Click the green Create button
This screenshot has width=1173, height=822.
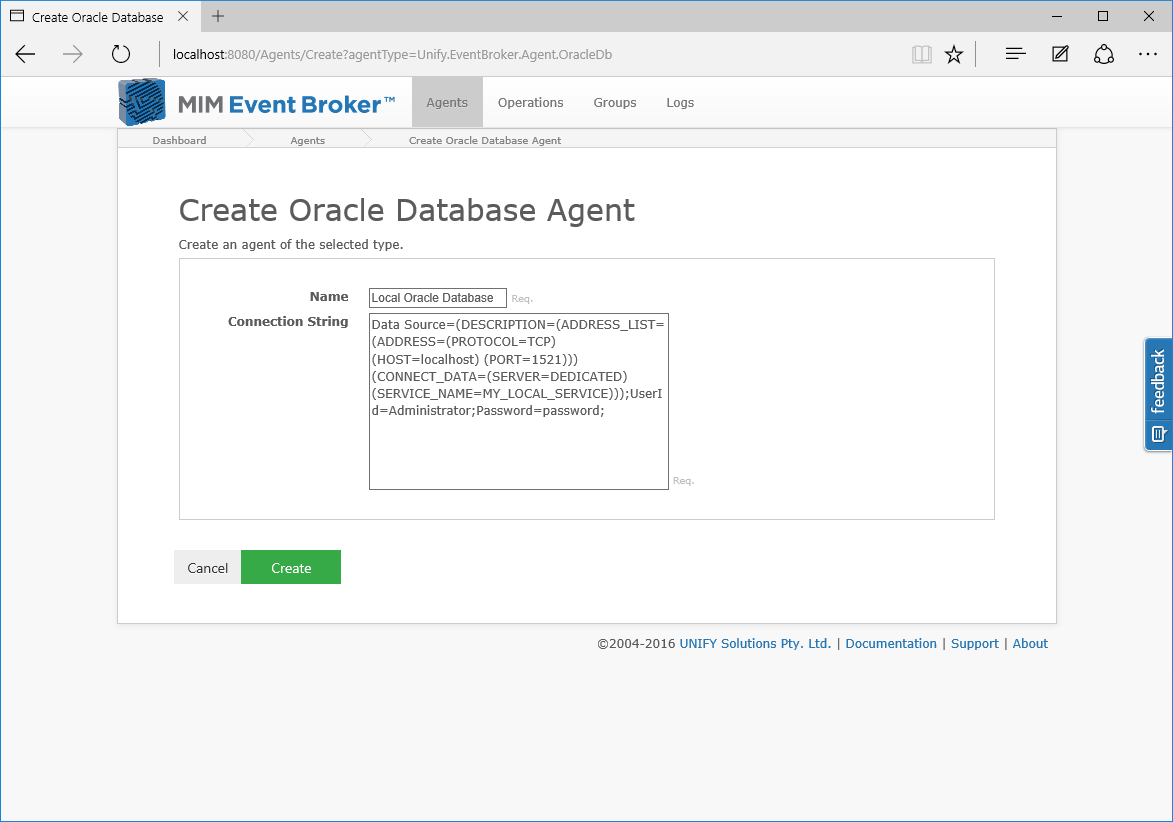[x=291, y=568]
